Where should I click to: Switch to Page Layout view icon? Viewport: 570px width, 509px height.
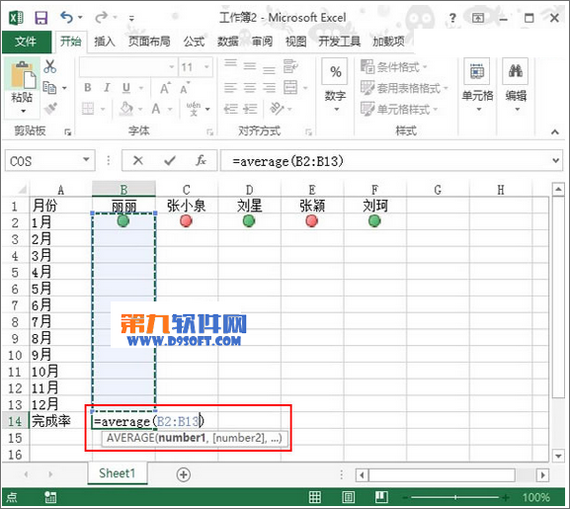[348, 497]
